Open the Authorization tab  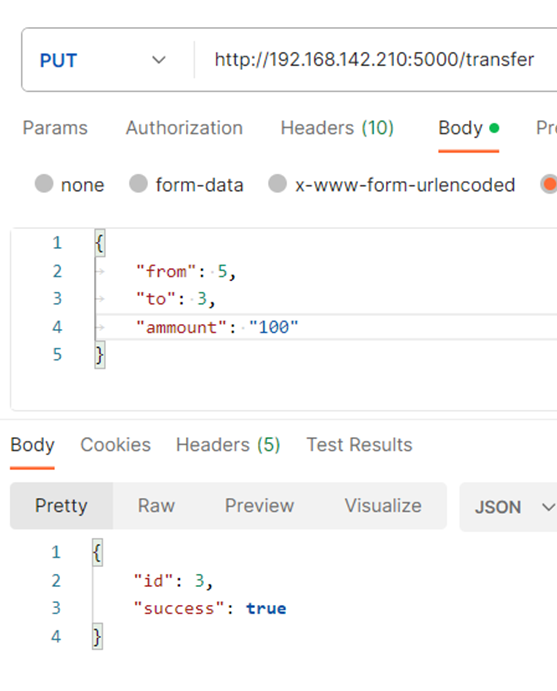(x=184, y=128)
